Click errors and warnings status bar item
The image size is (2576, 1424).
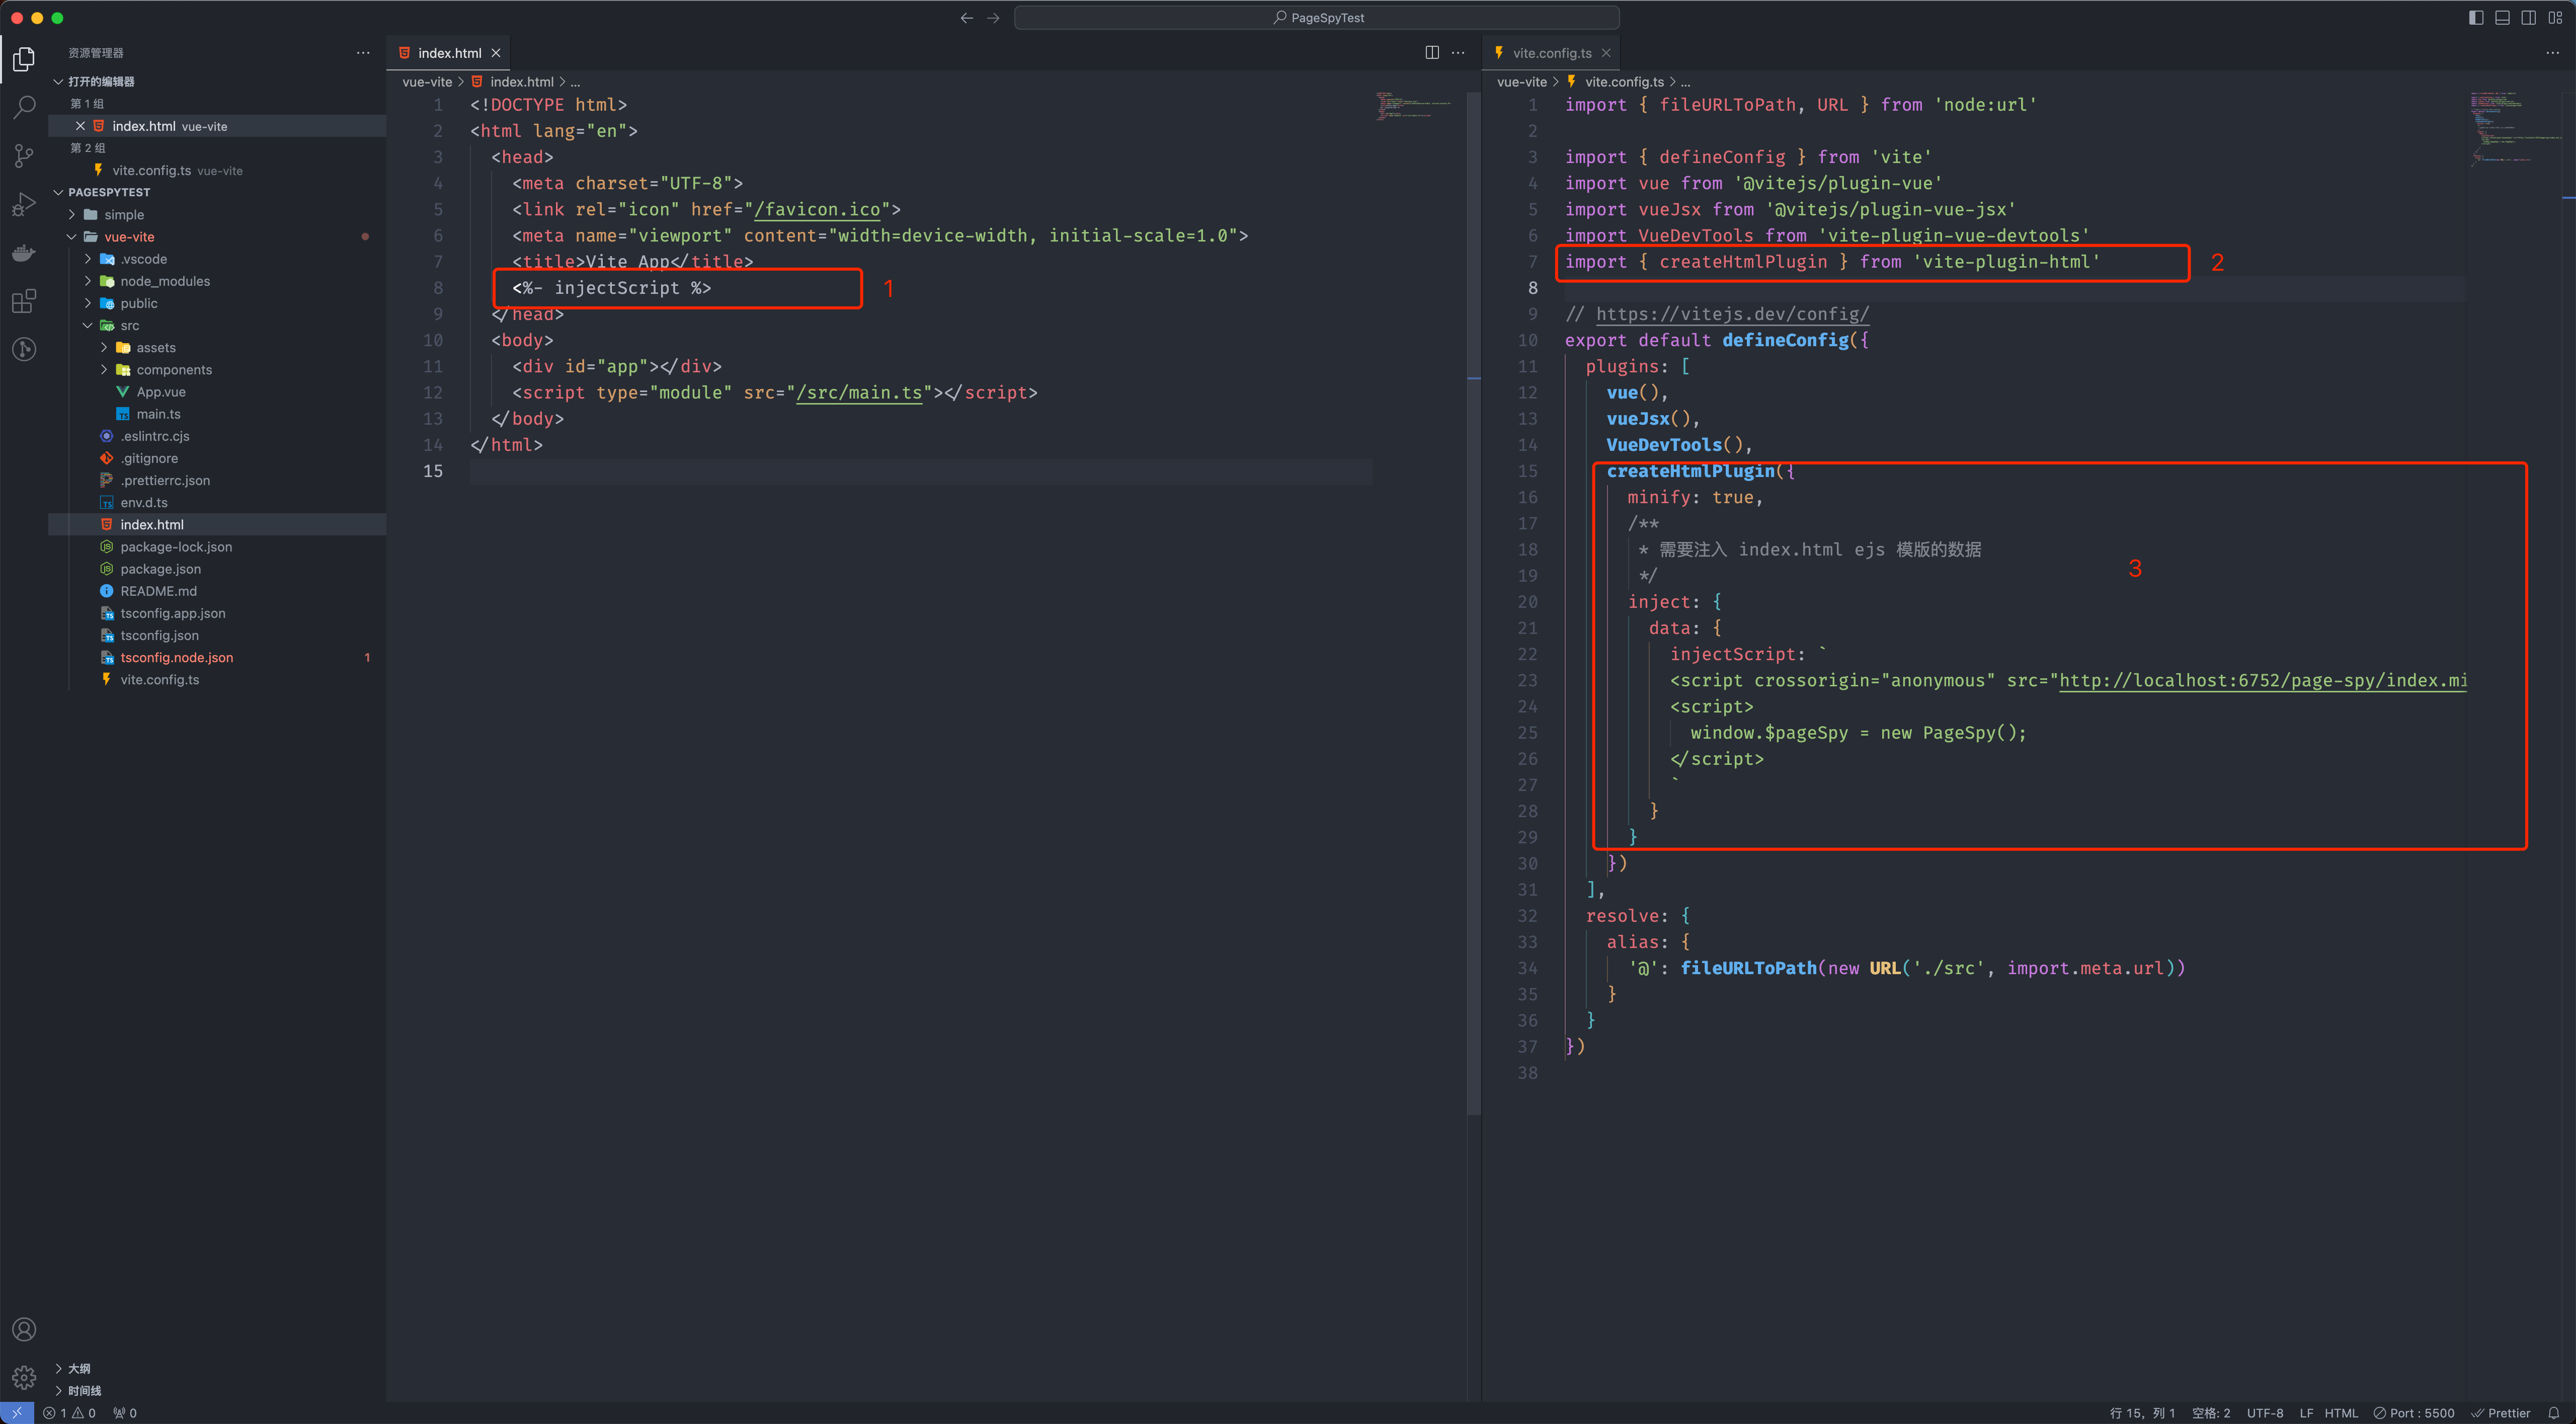click(69, 1413)
